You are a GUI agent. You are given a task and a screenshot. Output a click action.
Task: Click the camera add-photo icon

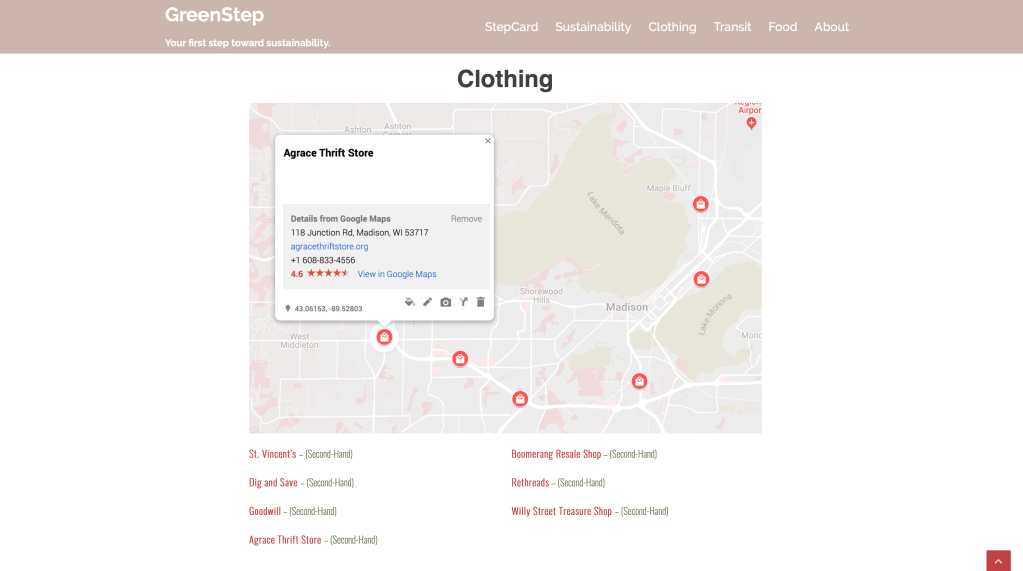445,302
